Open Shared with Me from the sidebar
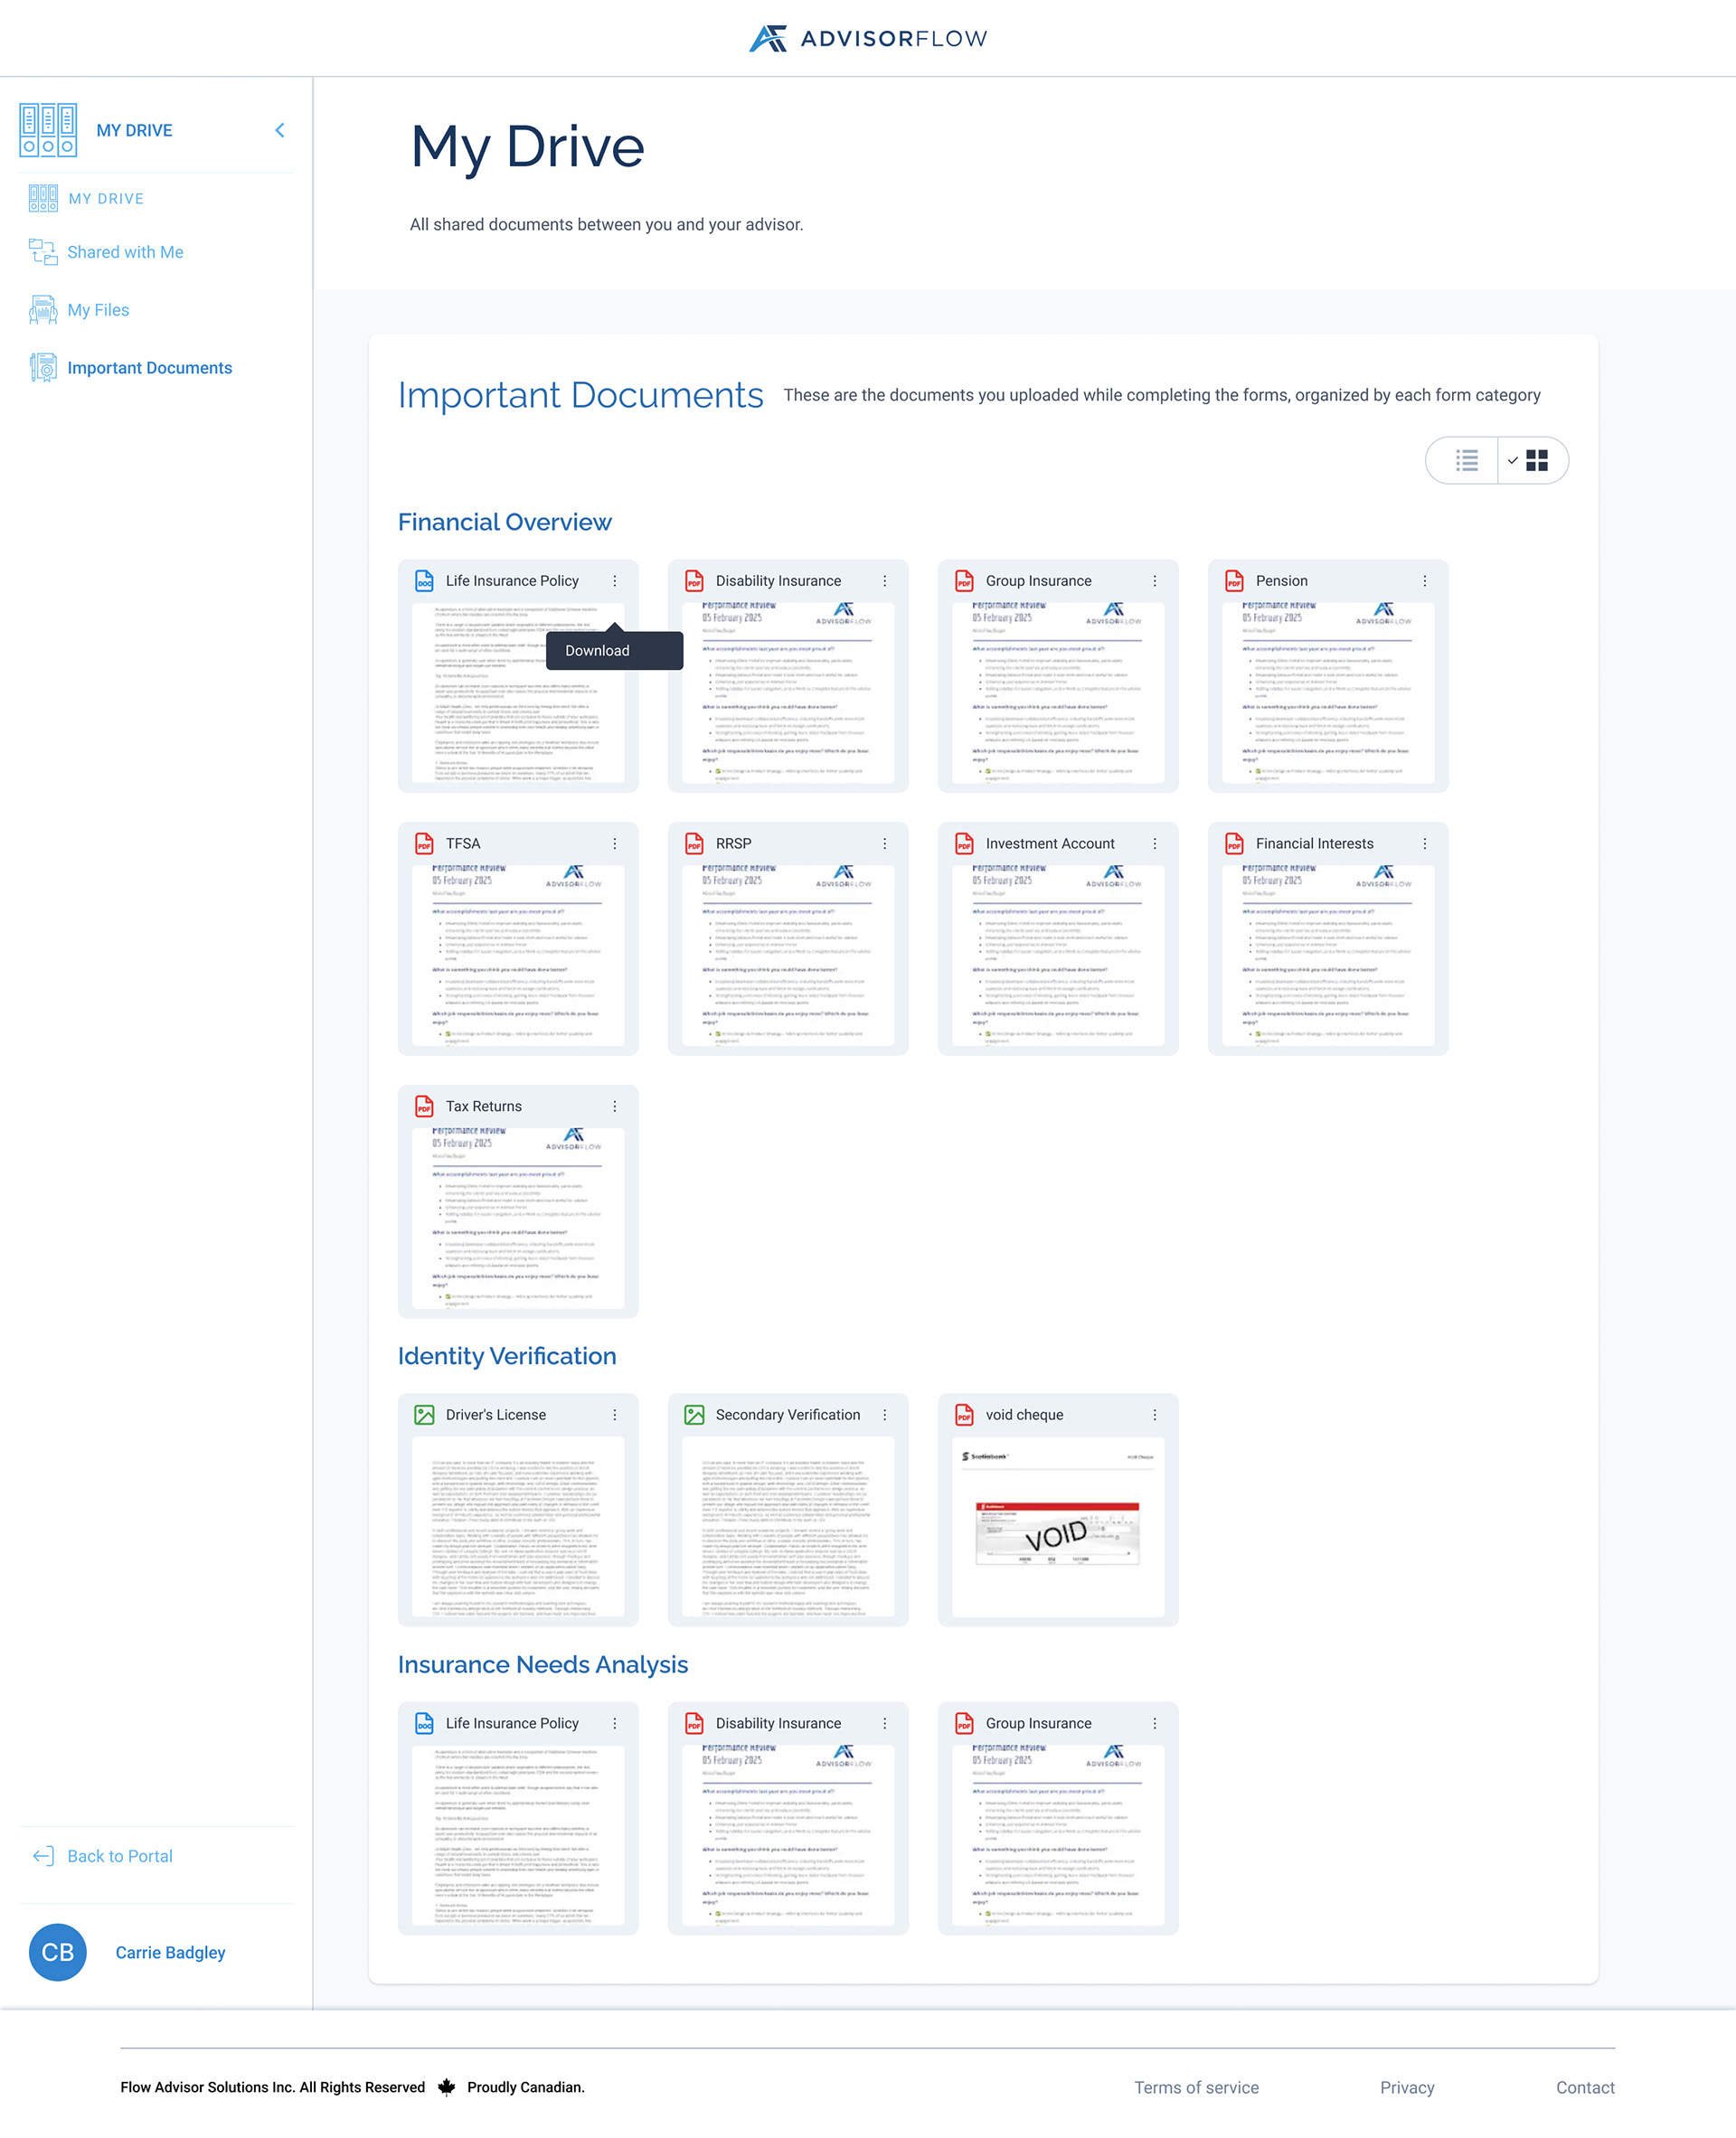 tap(125, 252)
